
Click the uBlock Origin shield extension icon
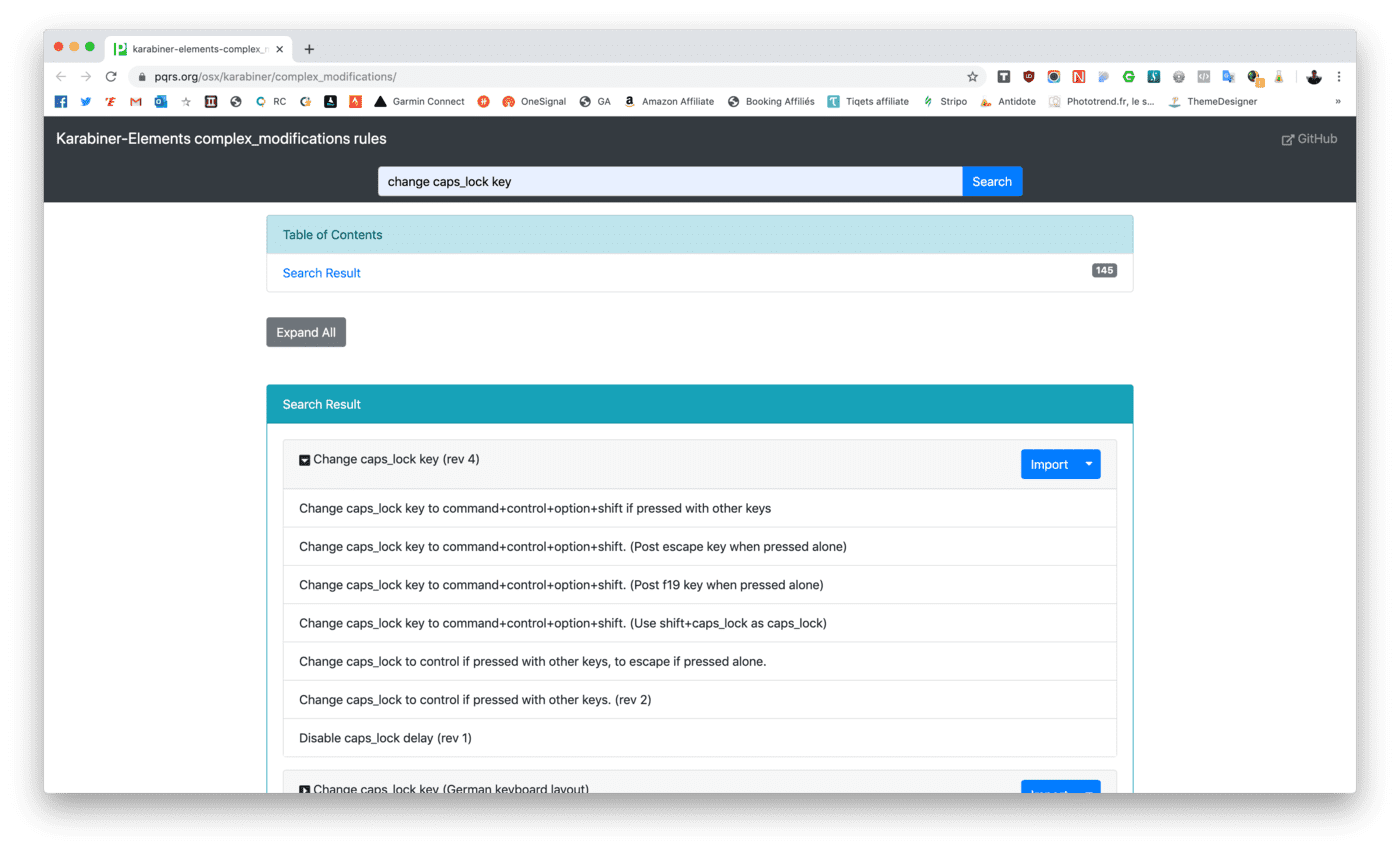pyautogui.click(x=1029, y=76)
